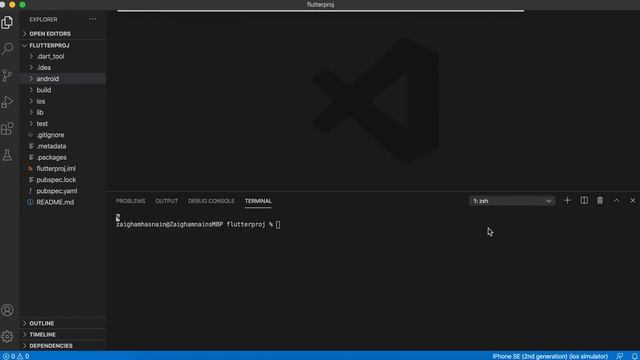Image resolution: width=640 pixels, height=360 pixels.
Task: Open the Accounts icon
Action: (7, 310)
